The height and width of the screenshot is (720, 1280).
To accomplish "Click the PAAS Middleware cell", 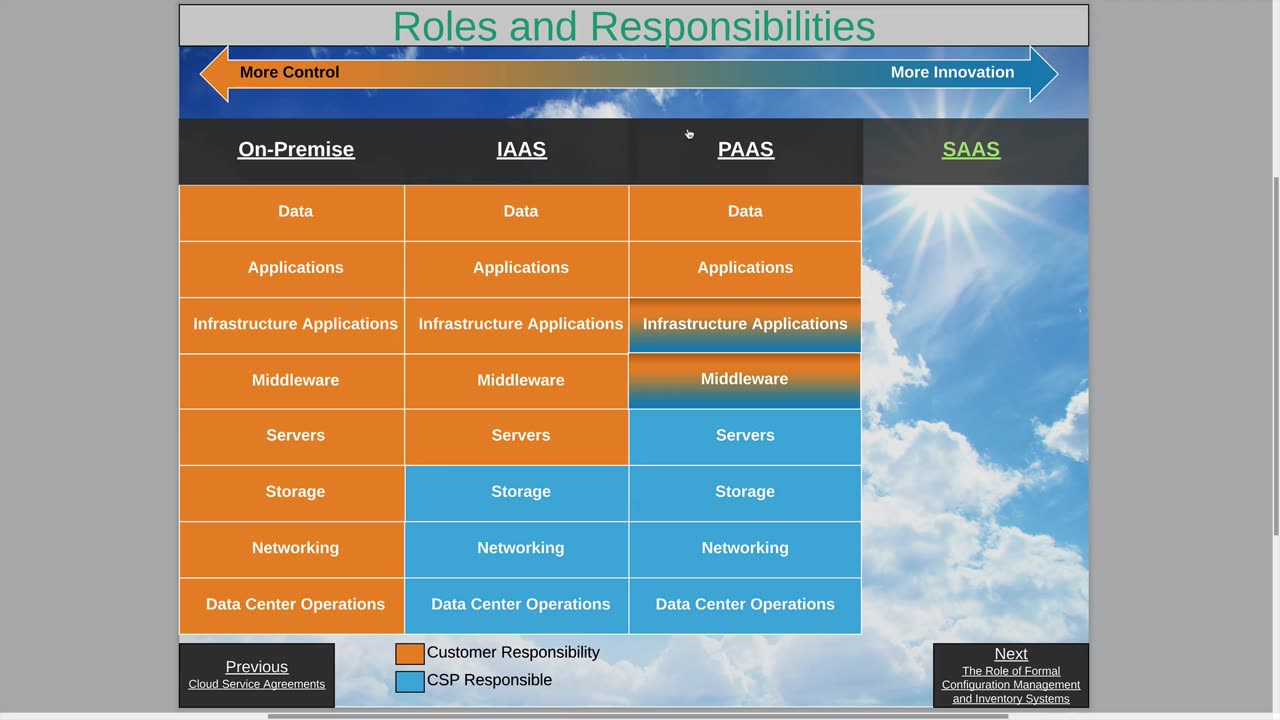I will tap(745, 380).
